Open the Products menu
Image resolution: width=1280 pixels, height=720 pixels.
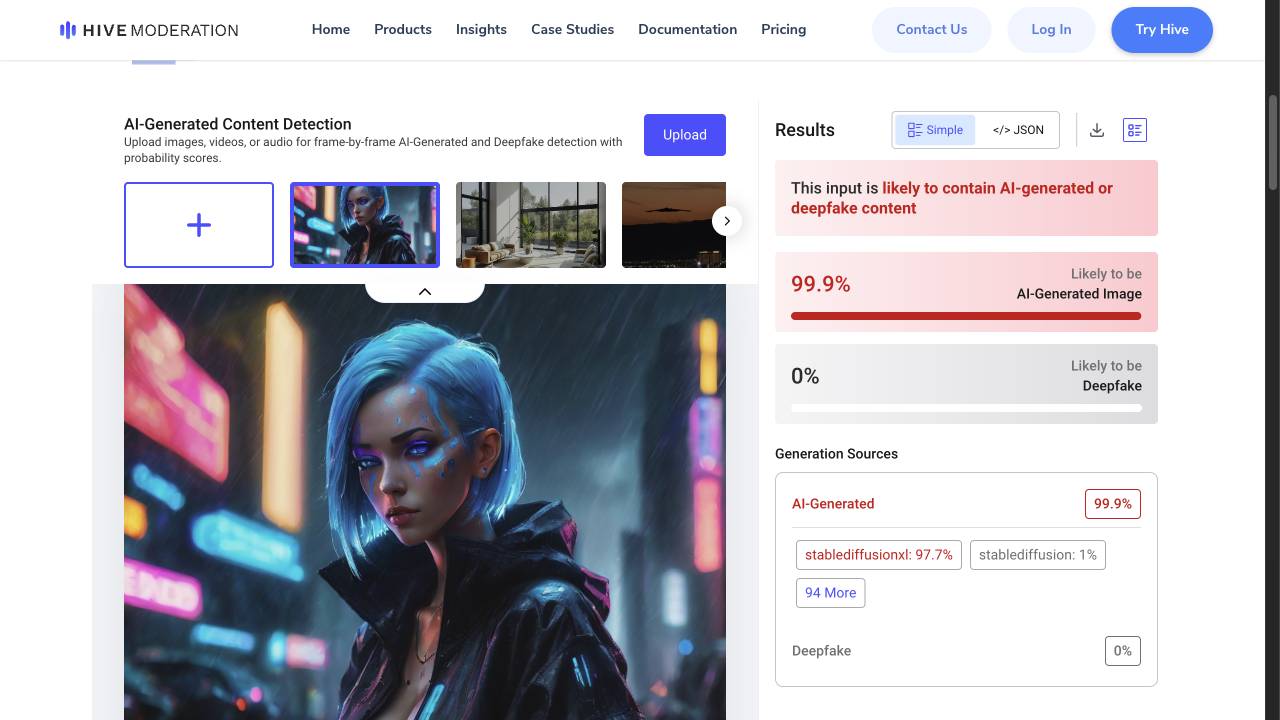pyautogui.click(x=403, y=30)
